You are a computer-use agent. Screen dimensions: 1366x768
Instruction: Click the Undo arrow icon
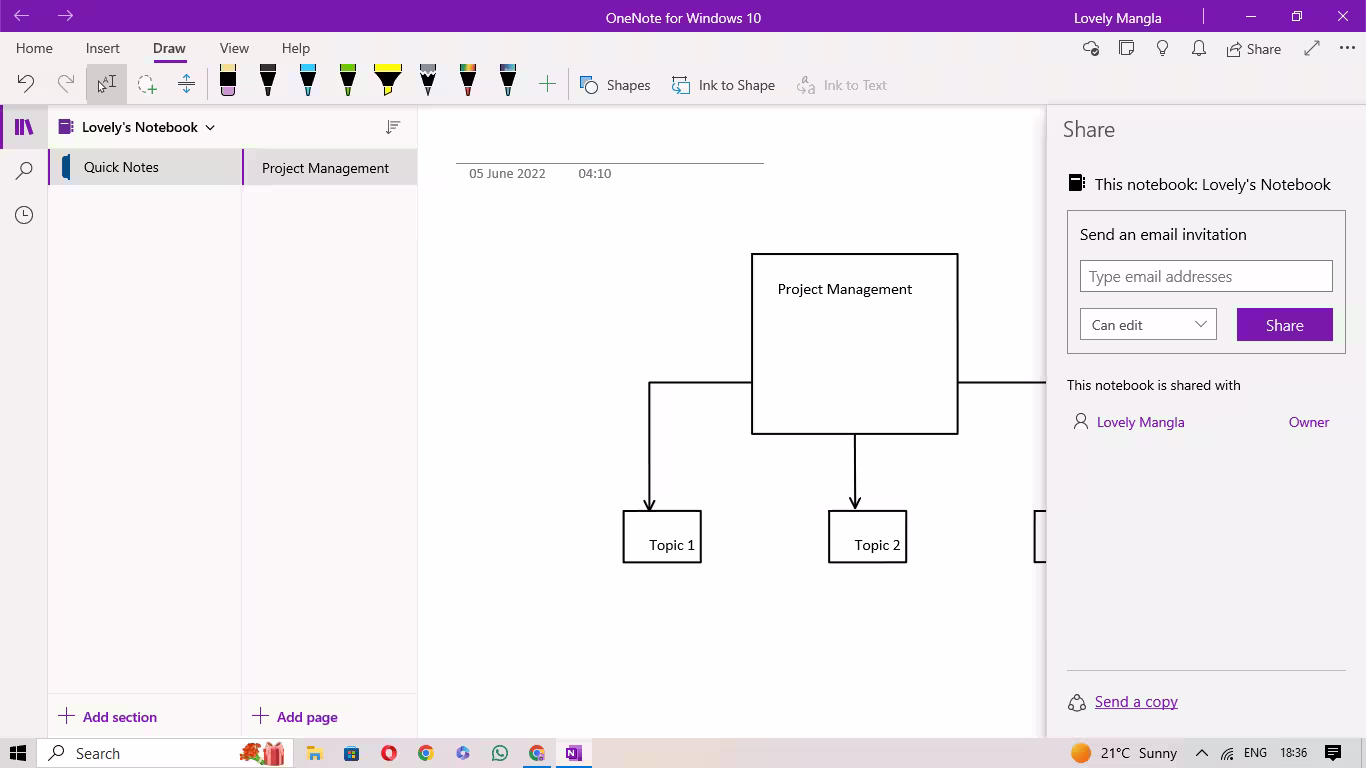point(26,85)
